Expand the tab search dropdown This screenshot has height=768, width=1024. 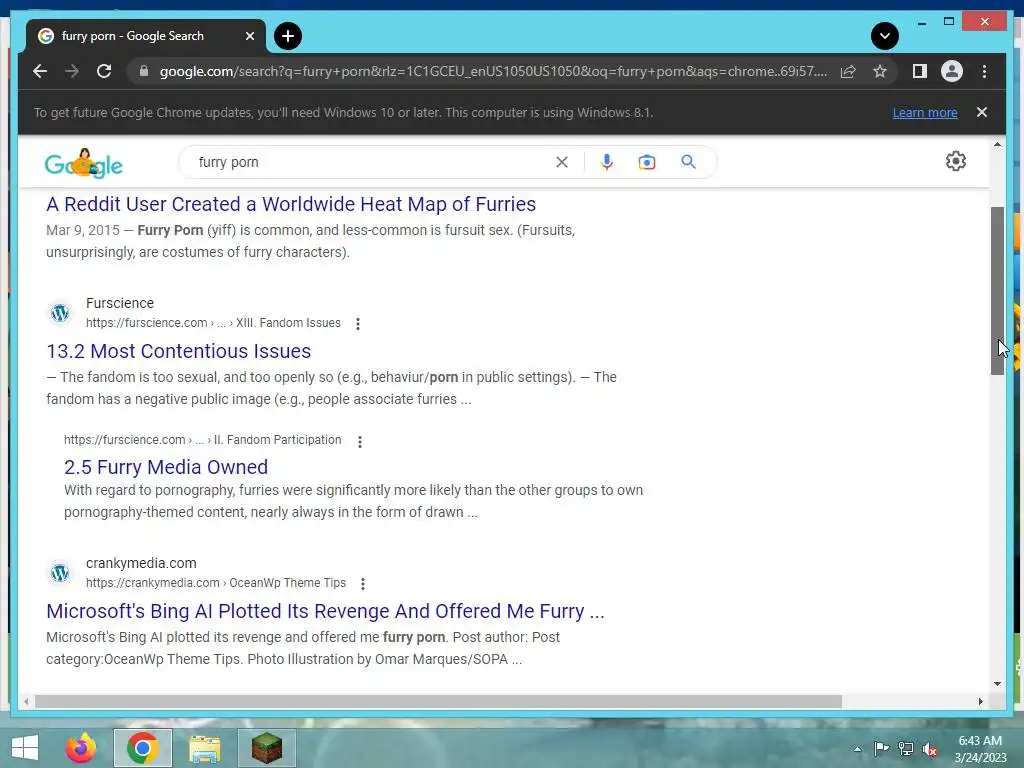pos(884,36)
